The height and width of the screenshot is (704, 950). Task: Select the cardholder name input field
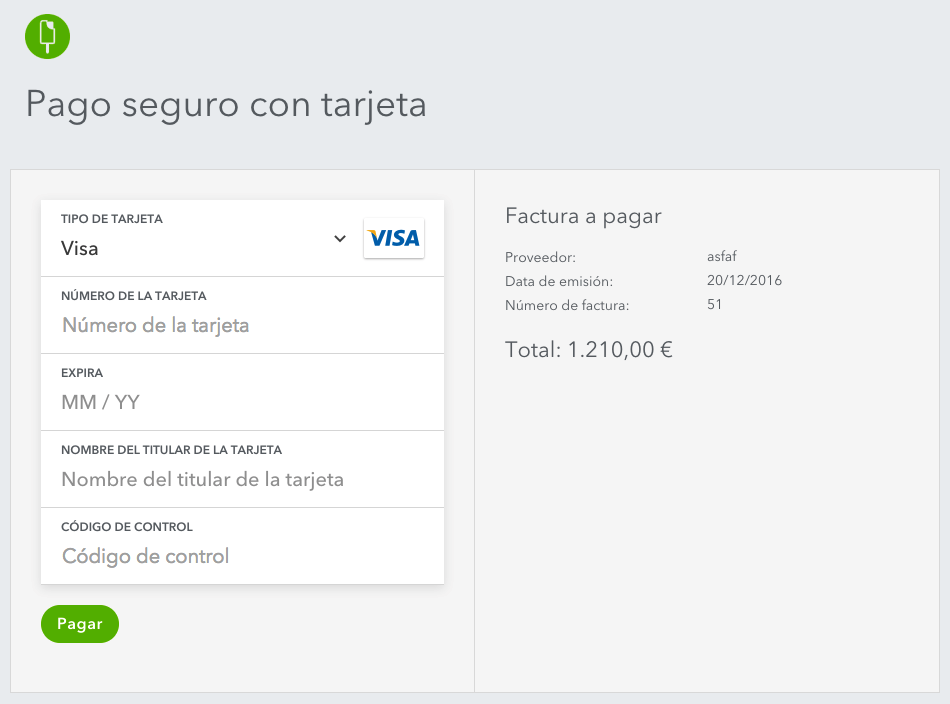(x=242, y=479)
